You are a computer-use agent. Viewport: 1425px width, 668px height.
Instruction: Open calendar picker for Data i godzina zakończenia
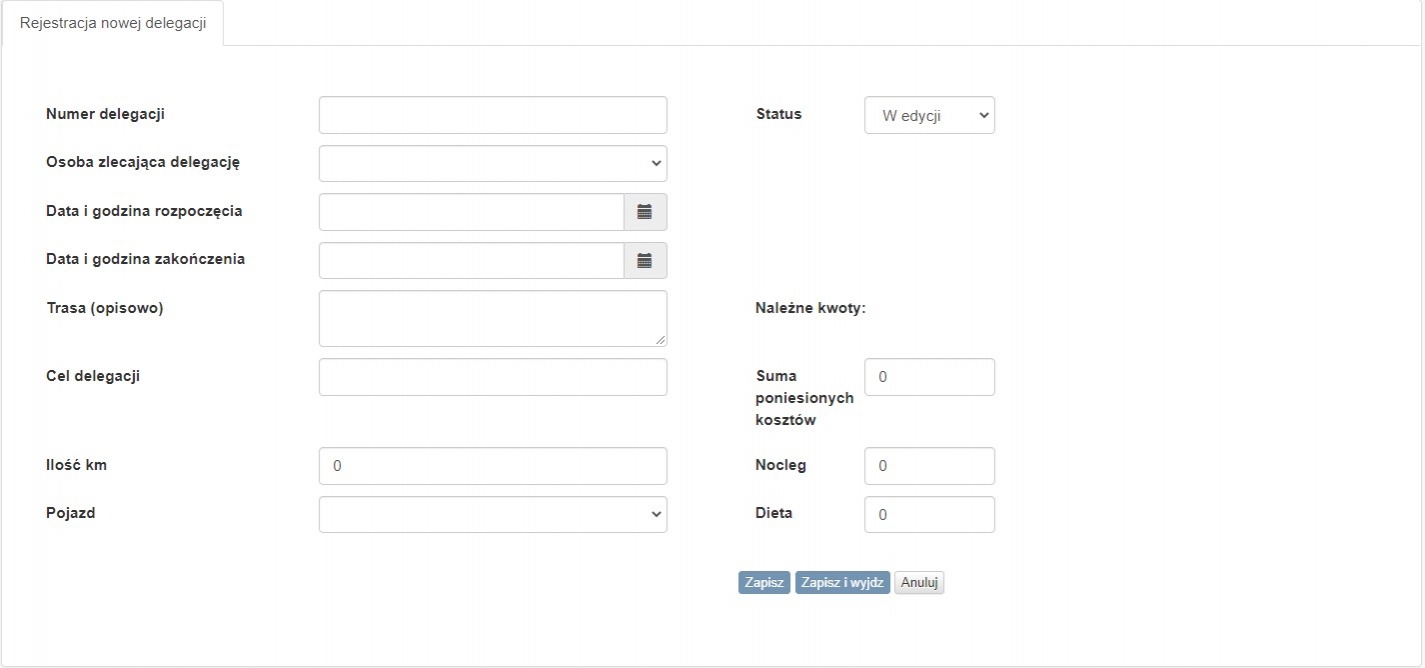645,261
